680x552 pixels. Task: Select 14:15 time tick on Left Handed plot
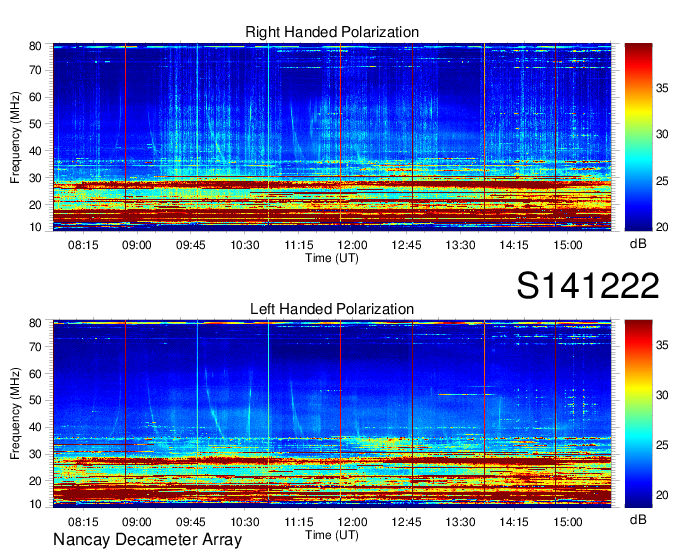coord(514,522)
